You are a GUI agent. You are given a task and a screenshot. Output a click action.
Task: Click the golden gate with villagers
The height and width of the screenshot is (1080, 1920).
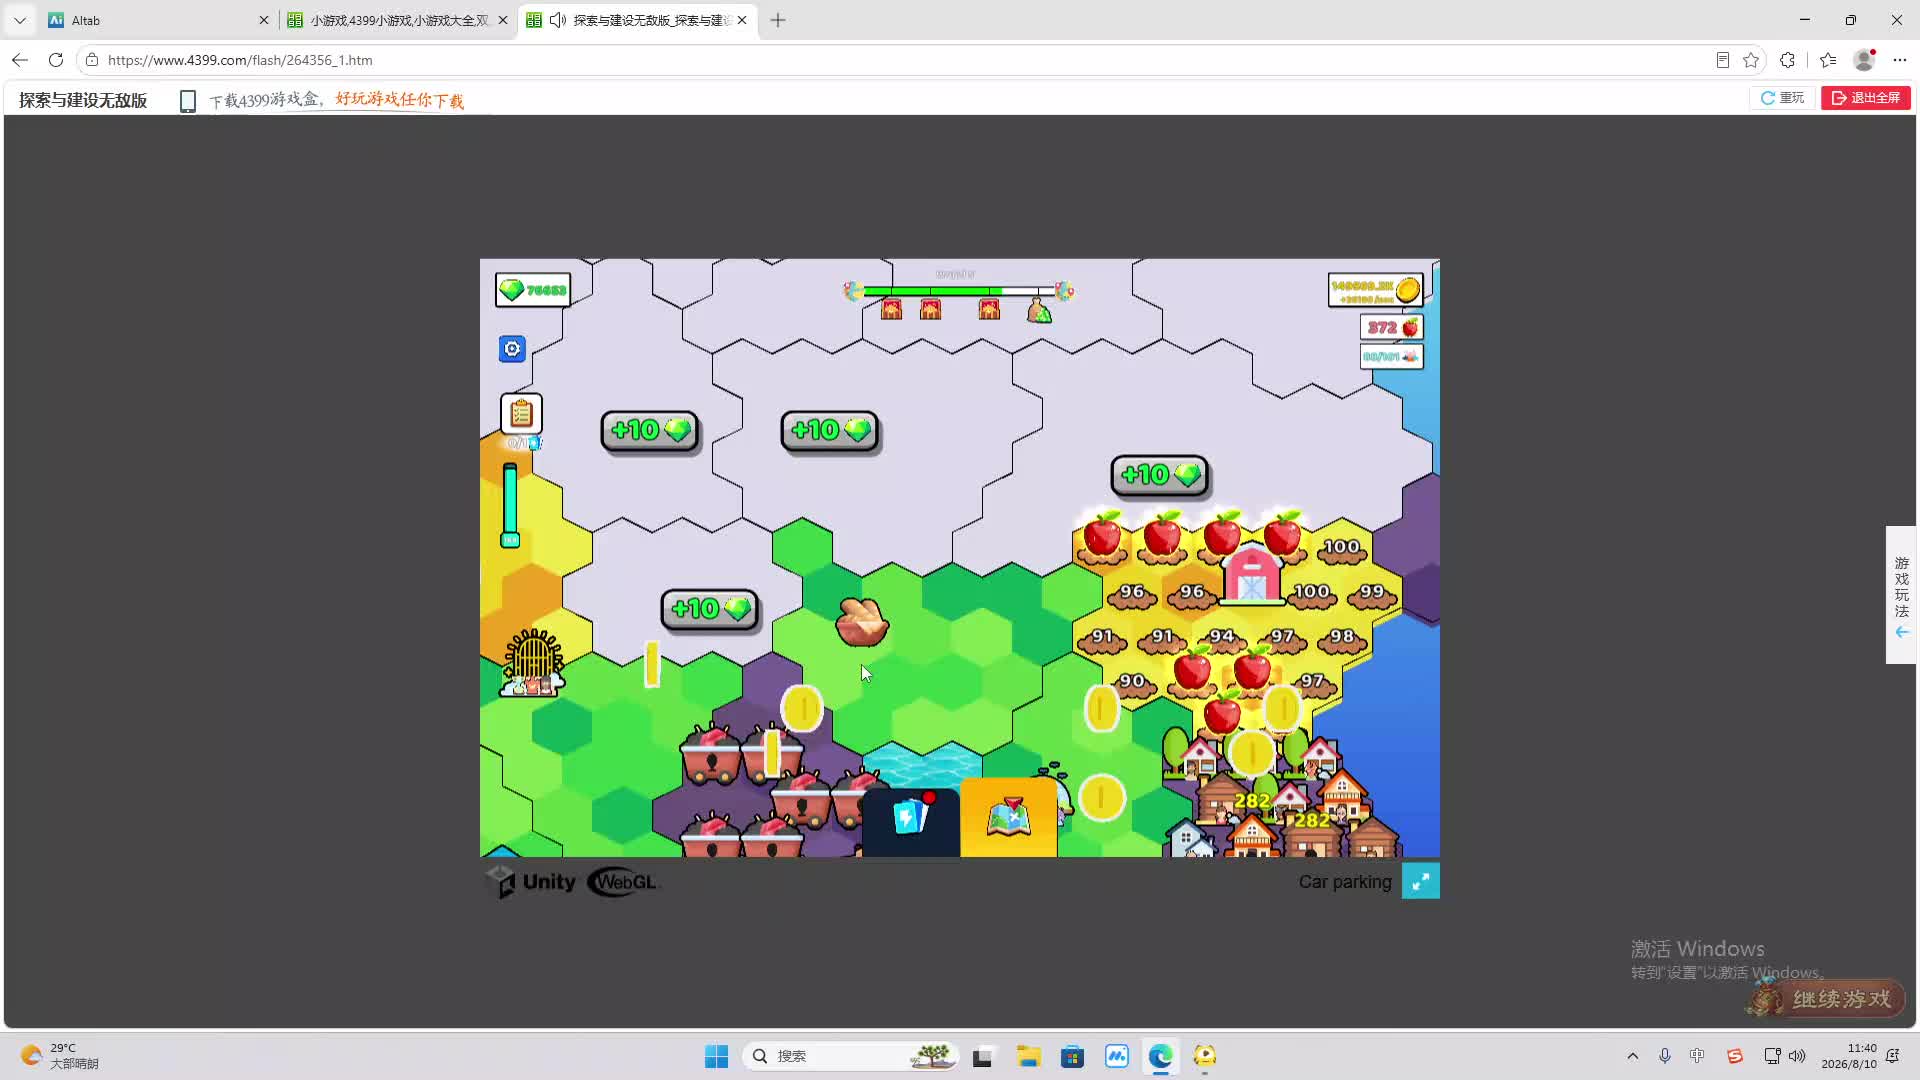point(533,662)
